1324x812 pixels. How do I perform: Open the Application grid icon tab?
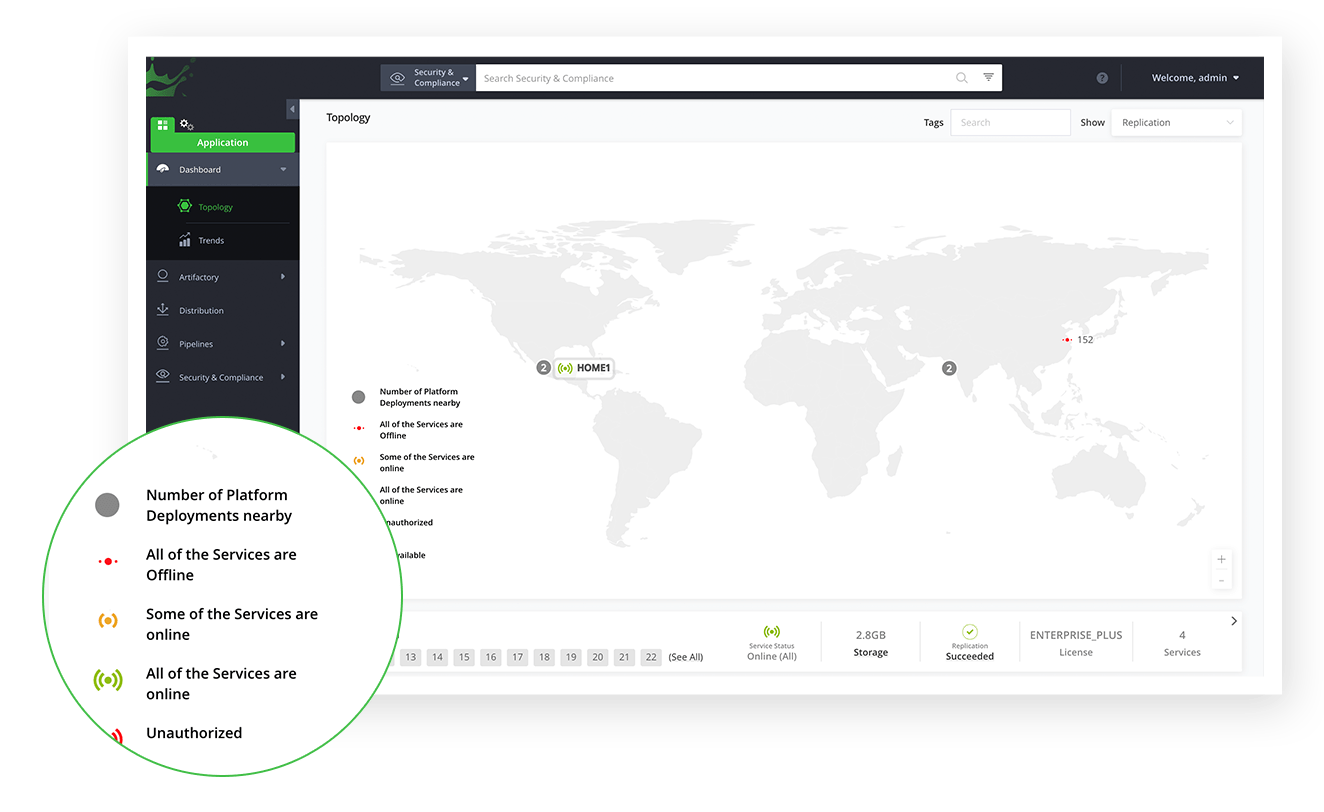click(x=163, y=125)
